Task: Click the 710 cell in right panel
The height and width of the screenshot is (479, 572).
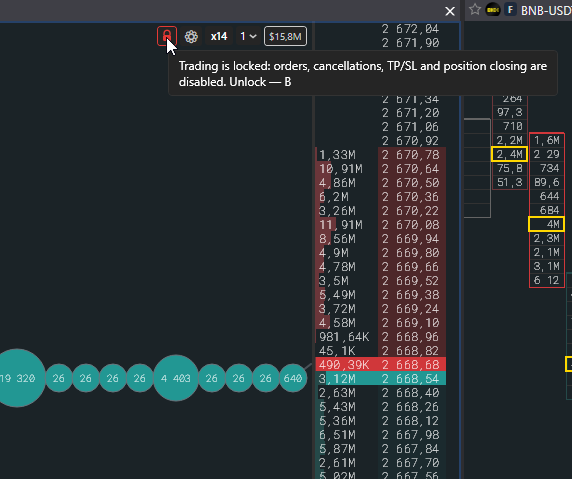Action: 510,126
